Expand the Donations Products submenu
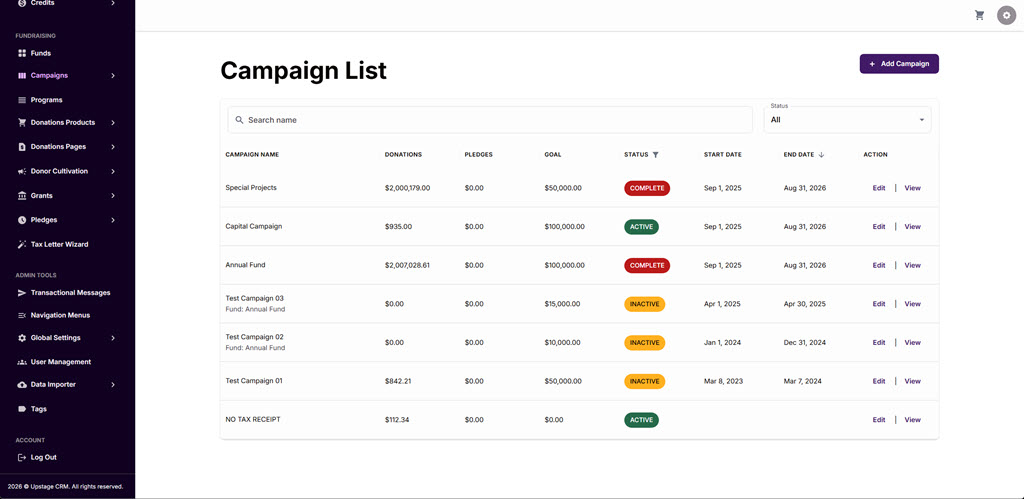The width and height of the screenshot is (1024, 499). (x=113, y=123)
